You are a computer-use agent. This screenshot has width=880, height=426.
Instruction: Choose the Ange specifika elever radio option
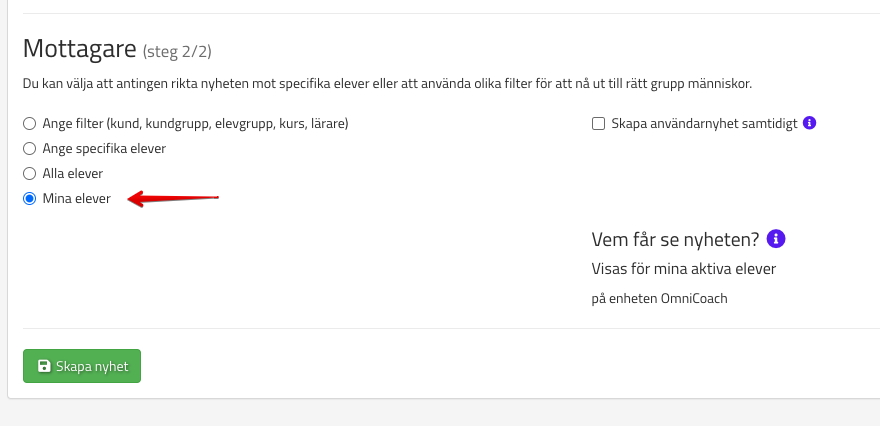tap(29, 148)
